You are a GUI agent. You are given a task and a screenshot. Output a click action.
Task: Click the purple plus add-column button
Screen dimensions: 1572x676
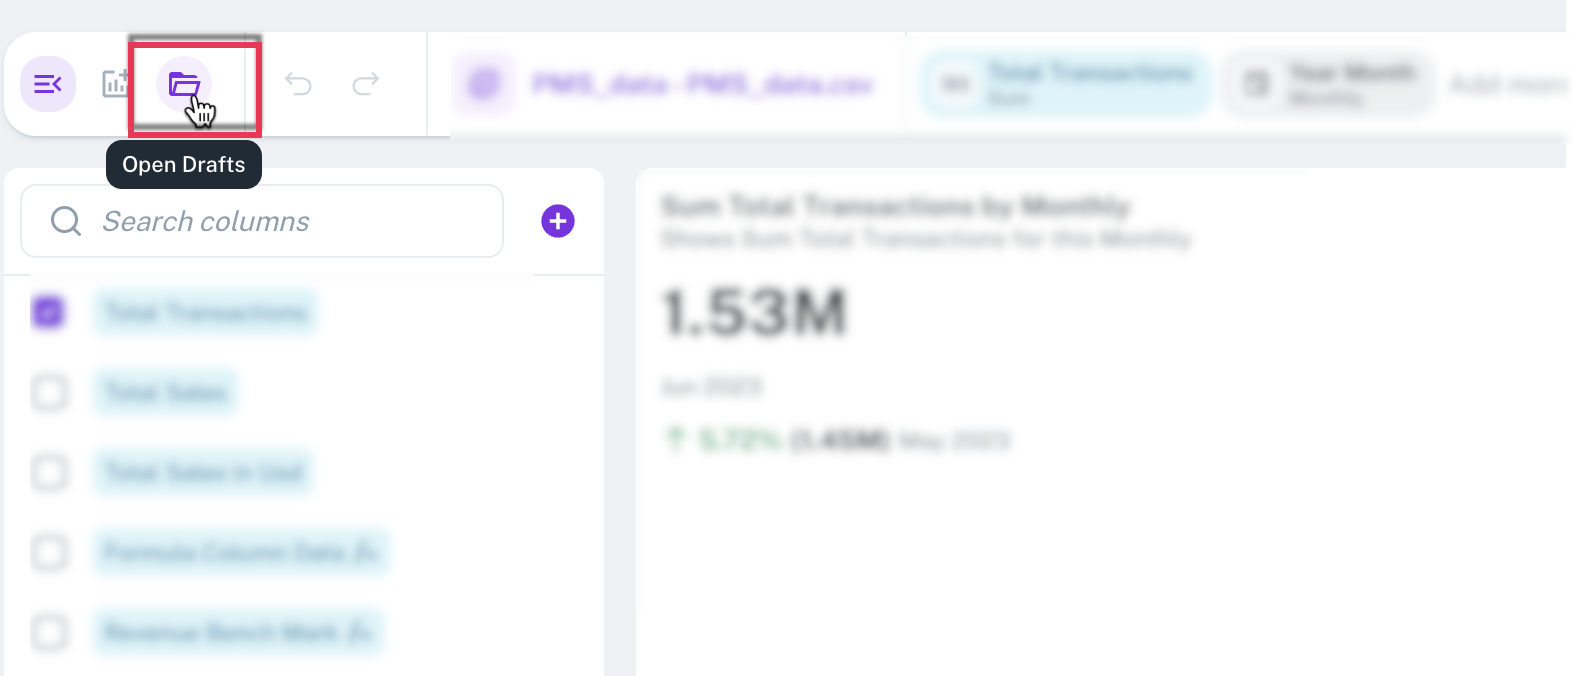pos(558,221)
